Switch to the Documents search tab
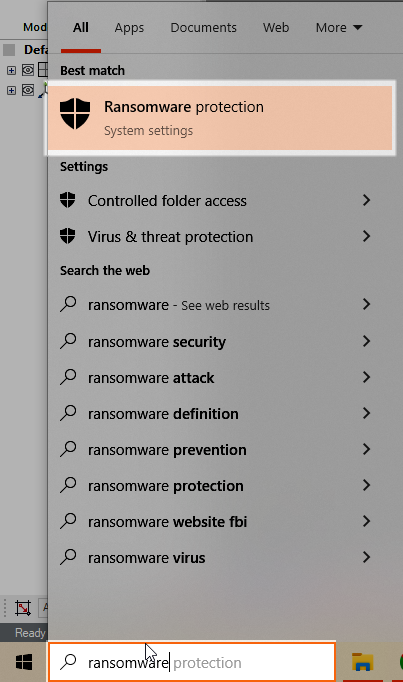 203,27
